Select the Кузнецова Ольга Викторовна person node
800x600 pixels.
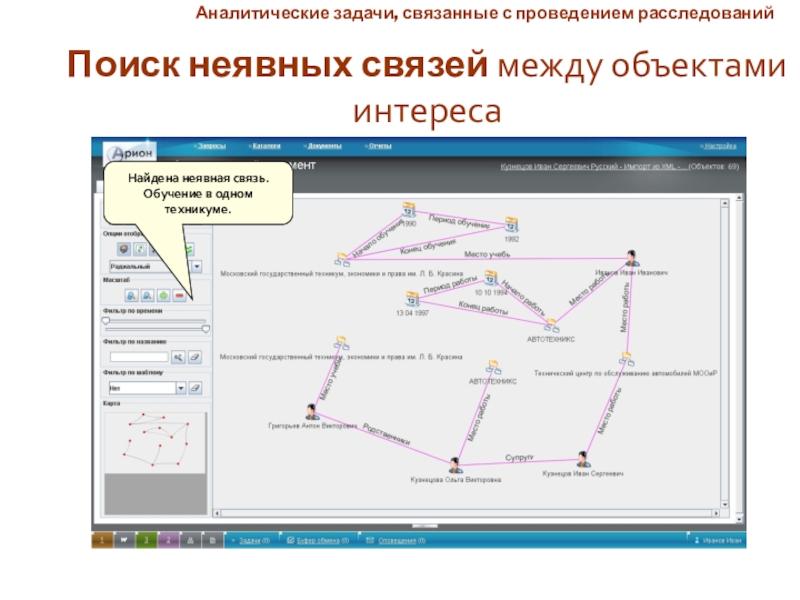click(x=455, y=465)
